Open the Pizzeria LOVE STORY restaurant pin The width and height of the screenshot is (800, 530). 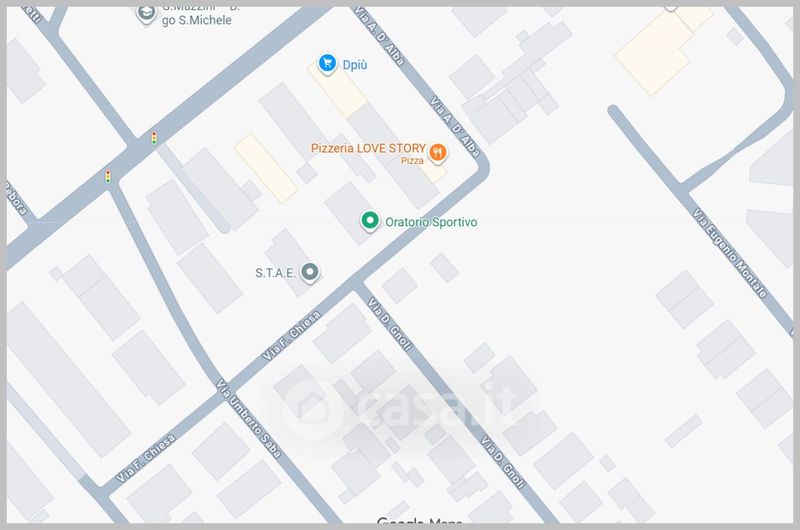tap(438, 153)
